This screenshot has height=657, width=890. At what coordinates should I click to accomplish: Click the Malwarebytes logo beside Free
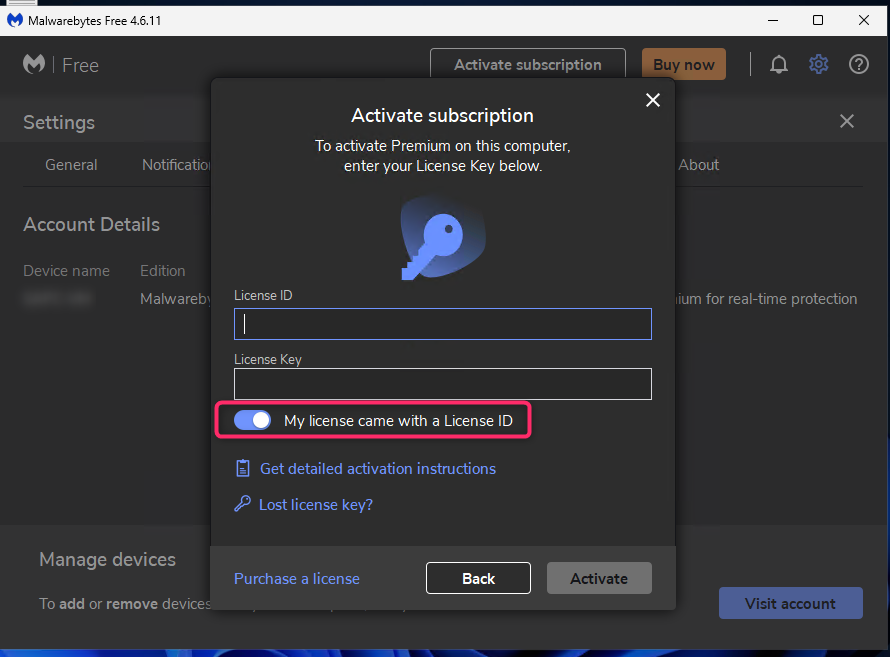(x=34, y=64)
